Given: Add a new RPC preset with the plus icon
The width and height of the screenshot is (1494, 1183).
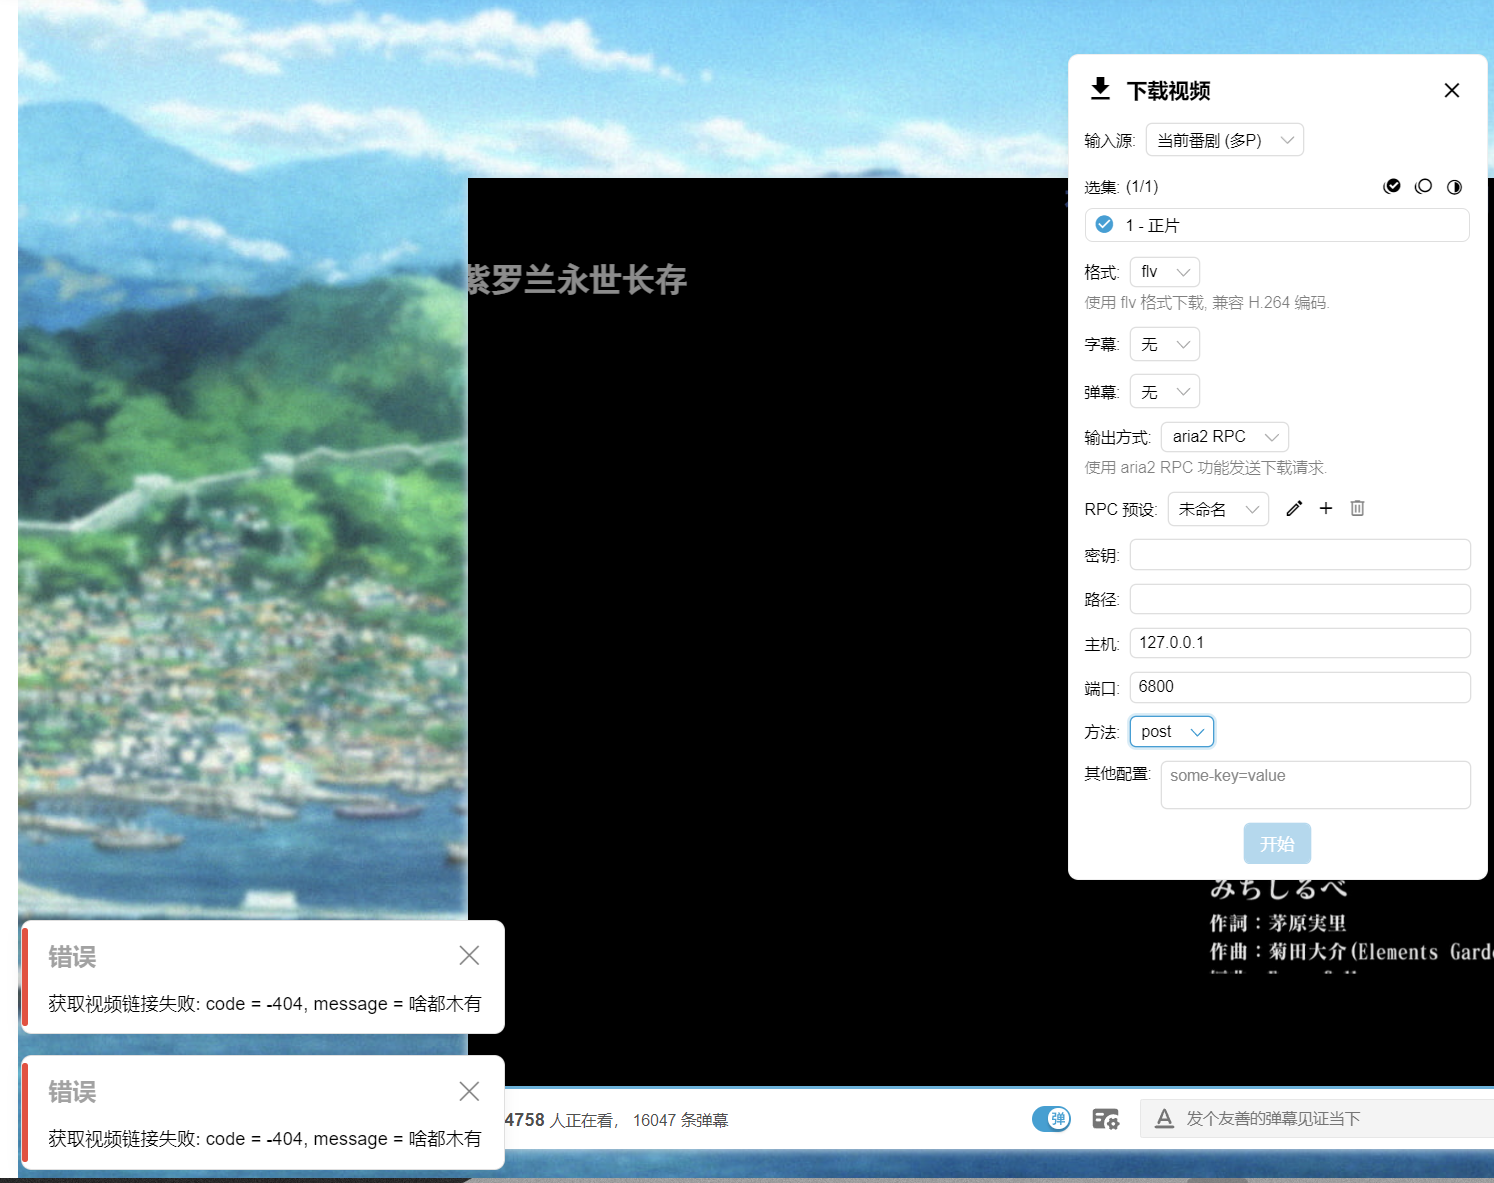Looking at the screenshot, I should pyautogui.click(x=1326, y=508).
